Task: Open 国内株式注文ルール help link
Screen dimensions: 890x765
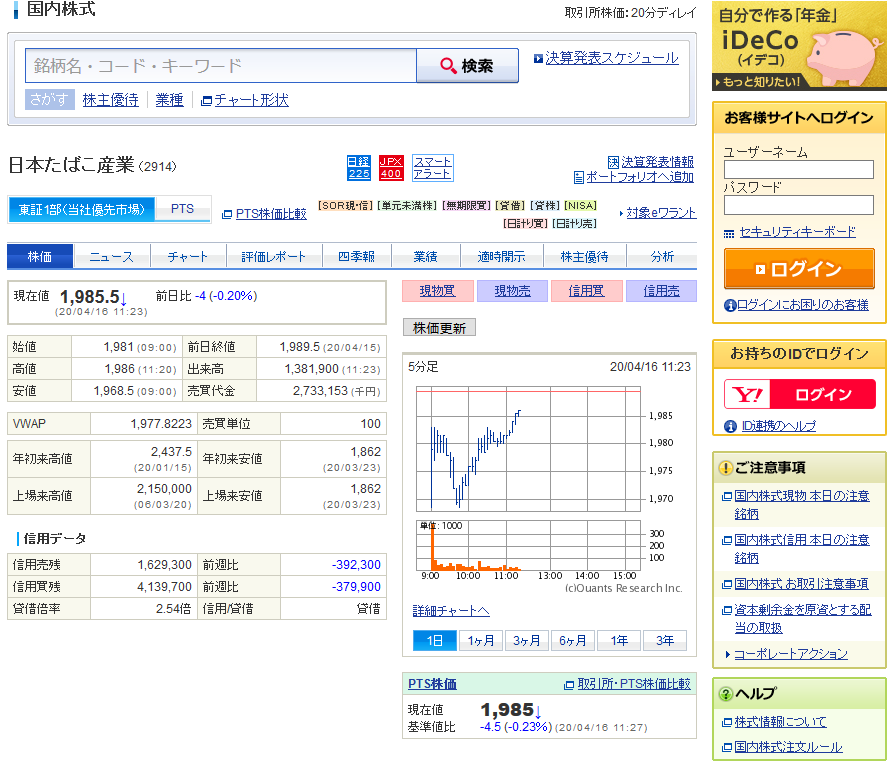Action: click(788, 747)
